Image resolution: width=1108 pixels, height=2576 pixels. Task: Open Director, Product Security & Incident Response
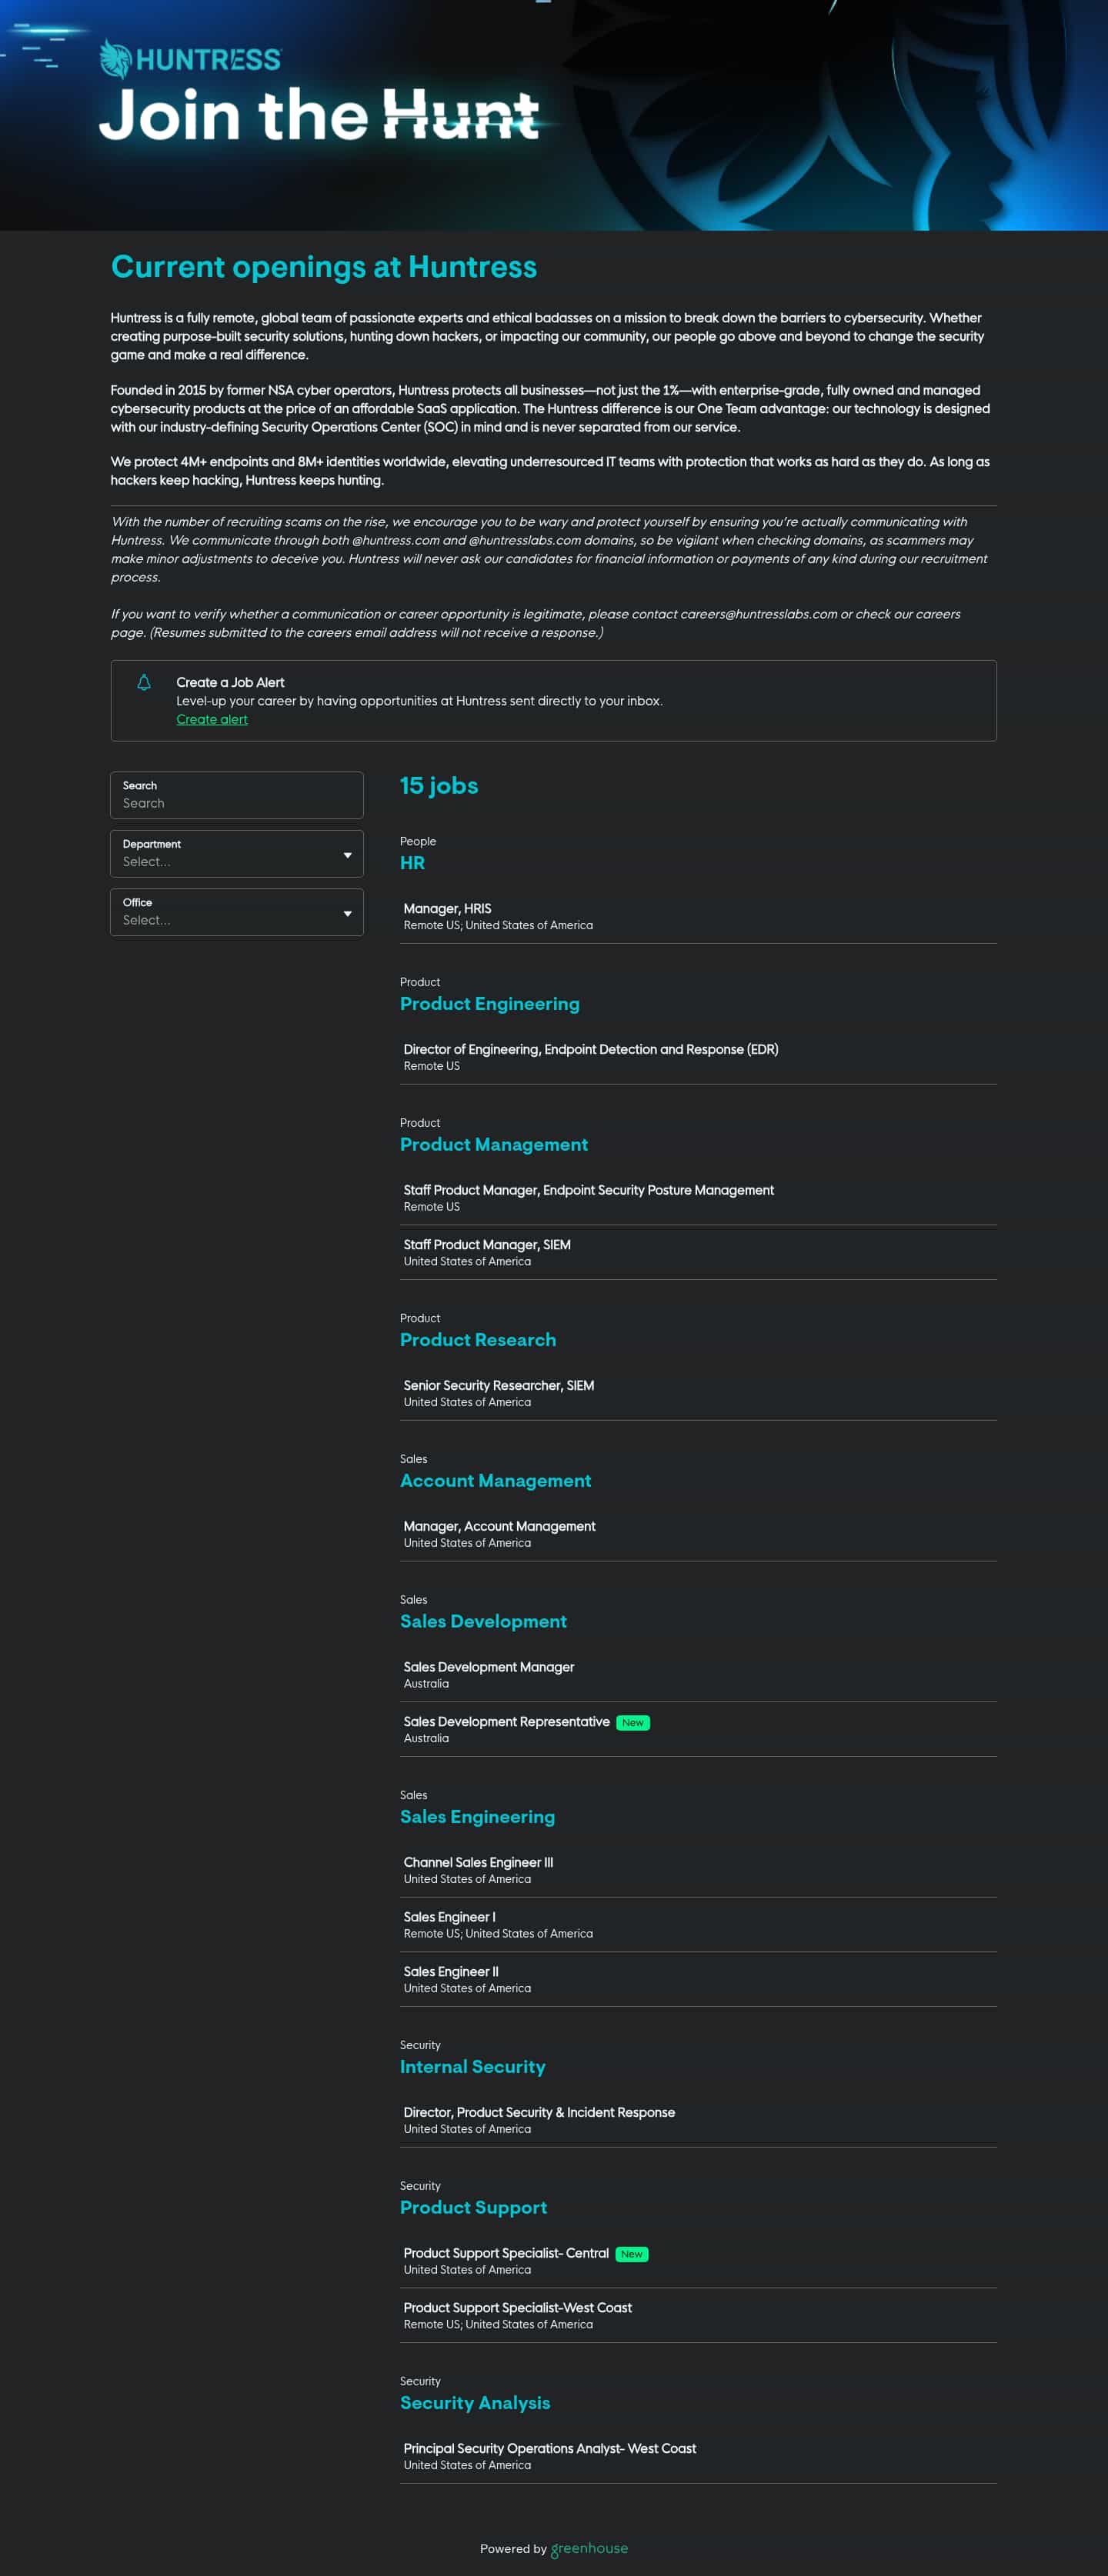pyautogui.click(x=698, y=2120)
